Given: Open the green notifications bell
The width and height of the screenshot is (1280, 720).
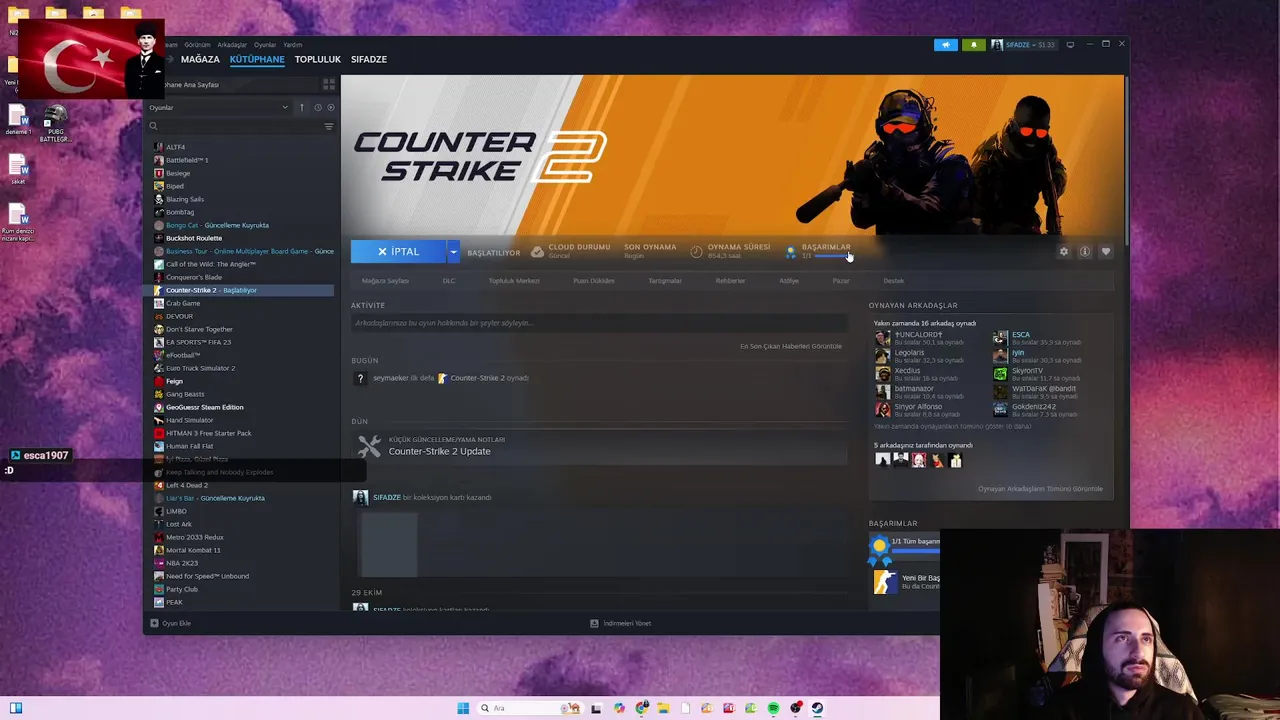Looking at the screenshot, I should tap(973, 45).
